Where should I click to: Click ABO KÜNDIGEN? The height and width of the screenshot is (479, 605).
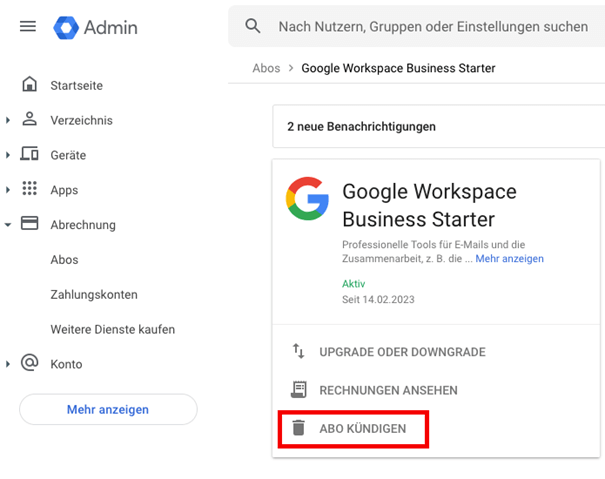(362, 428)
